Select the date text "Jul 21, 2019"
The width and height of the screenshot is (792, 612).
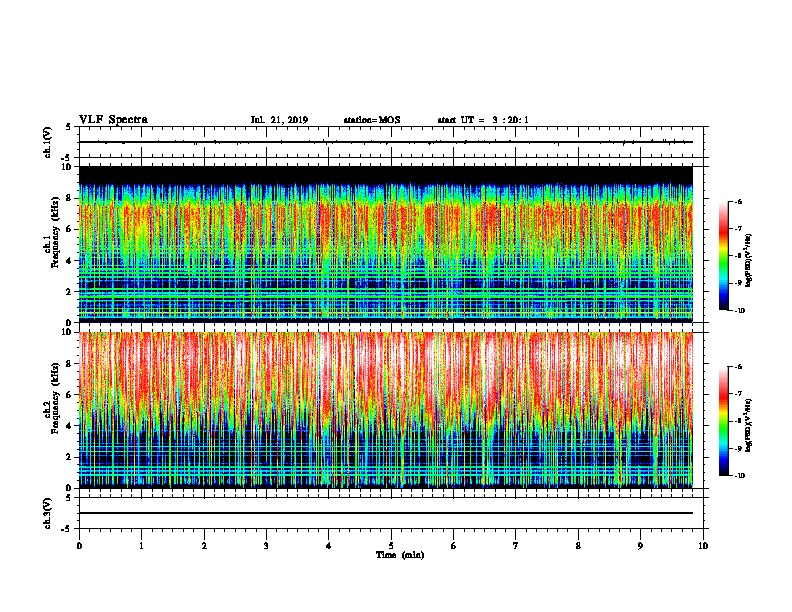pyautogui.click(x=279, y=120)
